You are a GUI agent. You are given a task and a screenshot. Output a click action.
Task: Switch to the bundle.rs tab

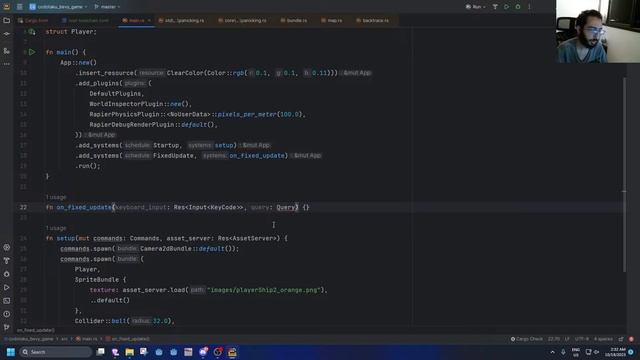coord(294,20)
